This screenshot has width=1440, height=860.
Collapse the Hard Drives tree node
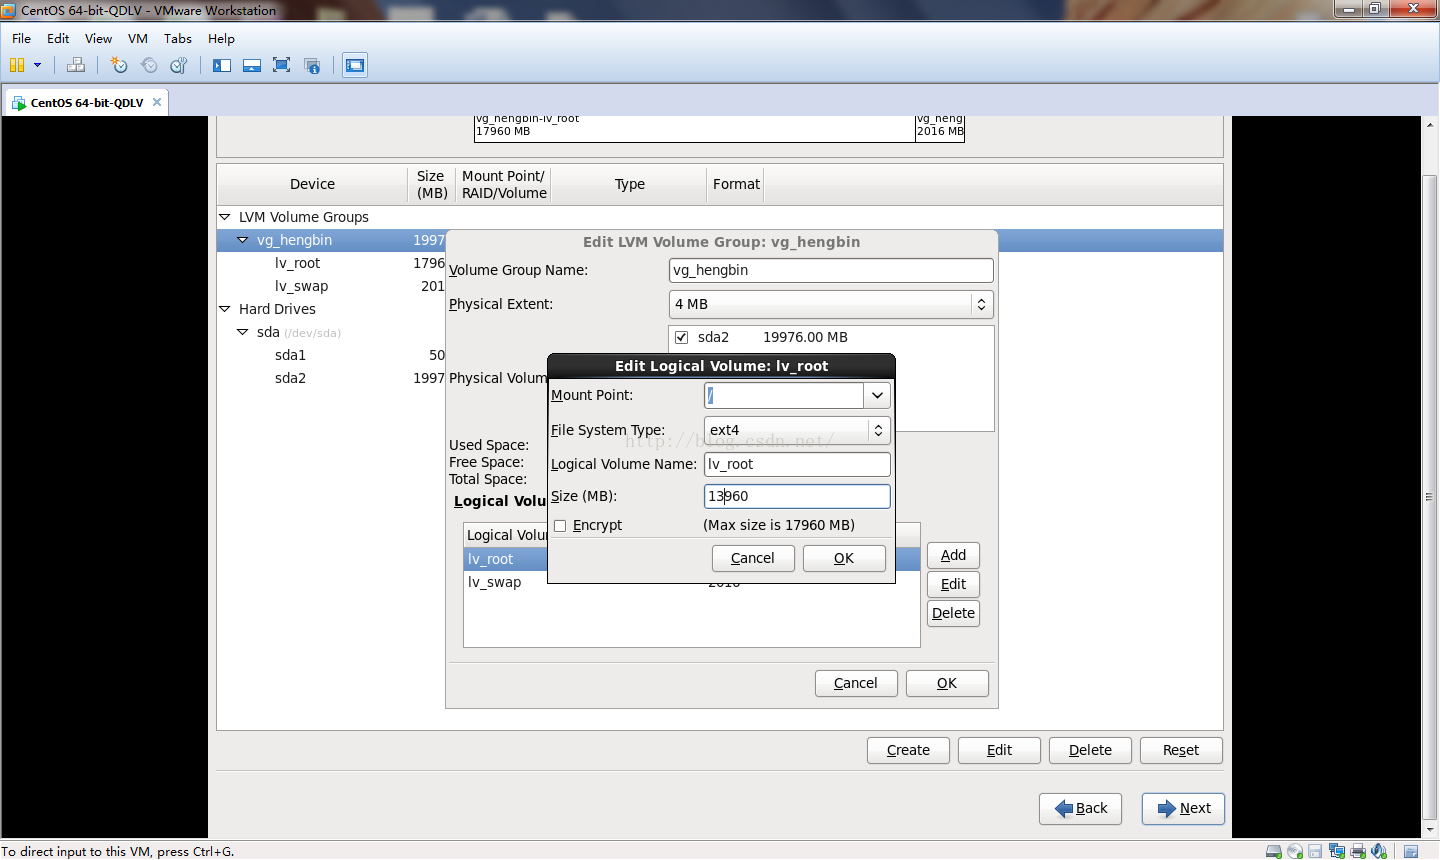[225, 309]
